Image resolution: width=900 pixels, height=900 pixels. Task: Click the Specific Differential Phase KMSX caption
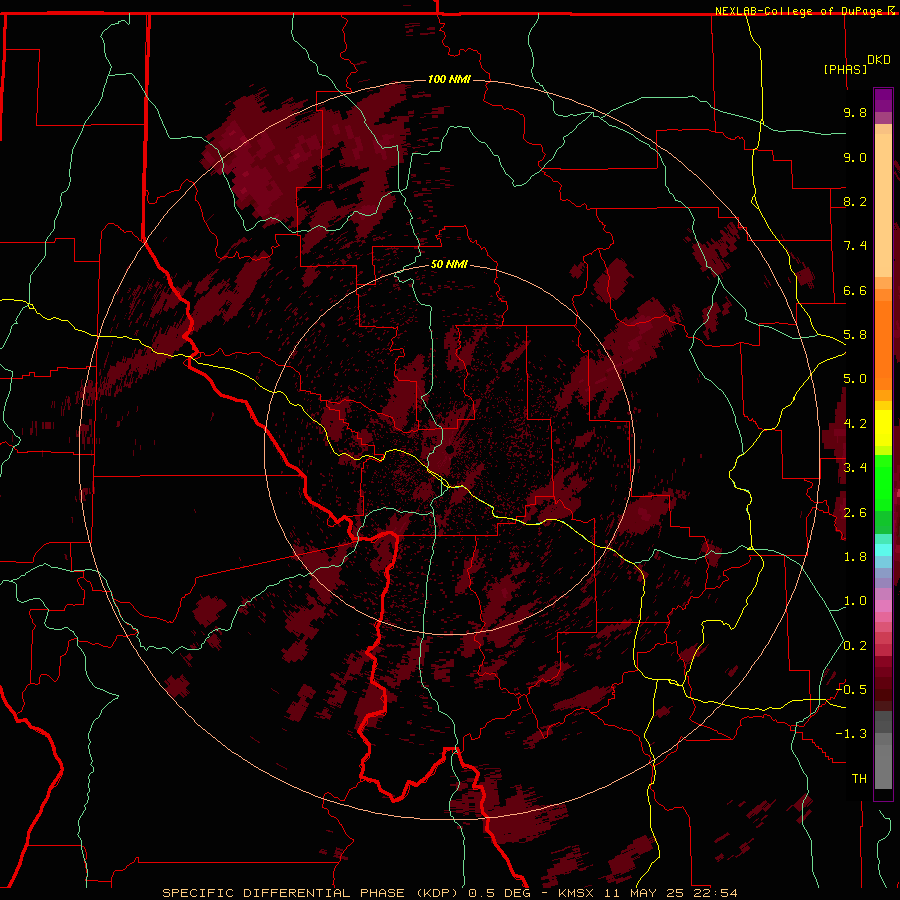tap(449, 893)
